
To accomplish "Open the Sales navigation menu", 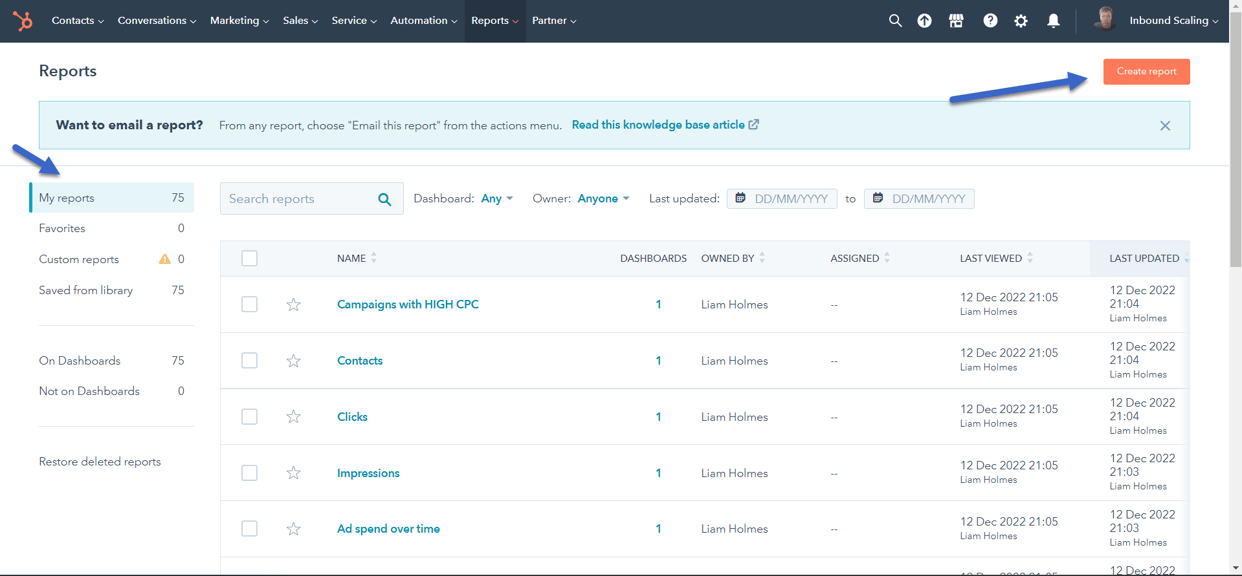I will coord(300,20).
